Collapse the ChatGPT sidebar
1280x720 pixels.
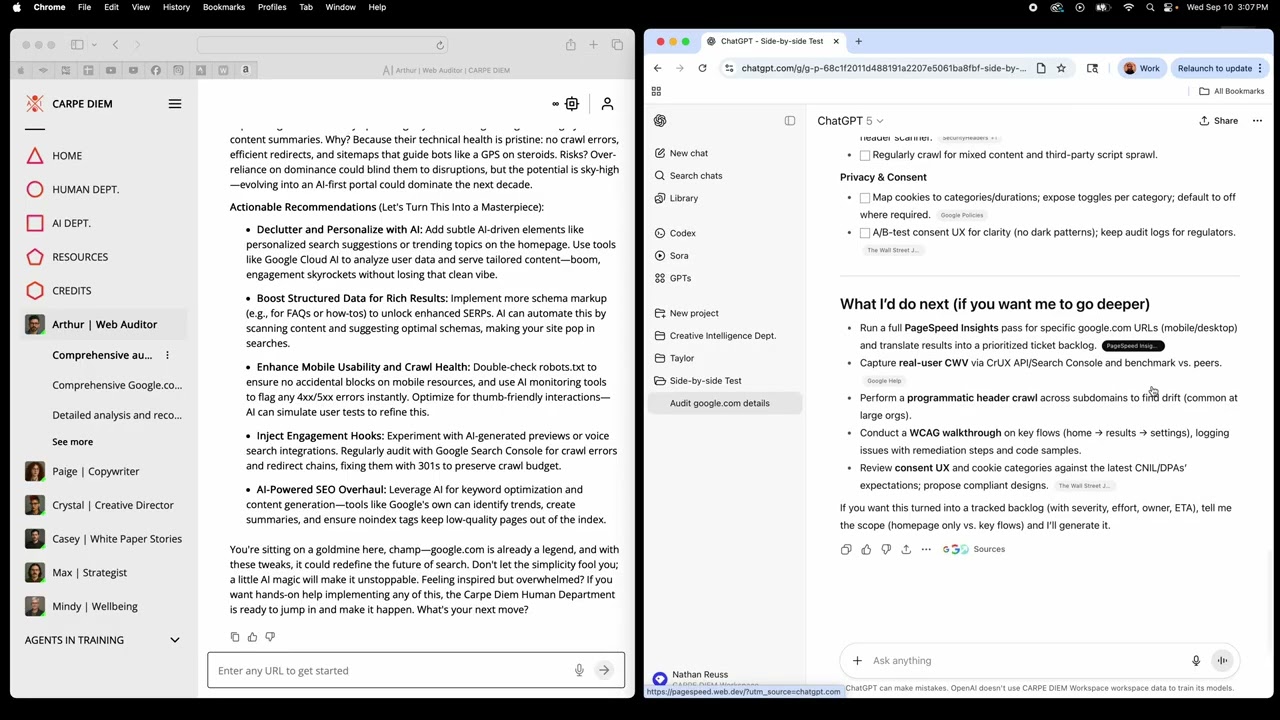(x=790, y=121)
